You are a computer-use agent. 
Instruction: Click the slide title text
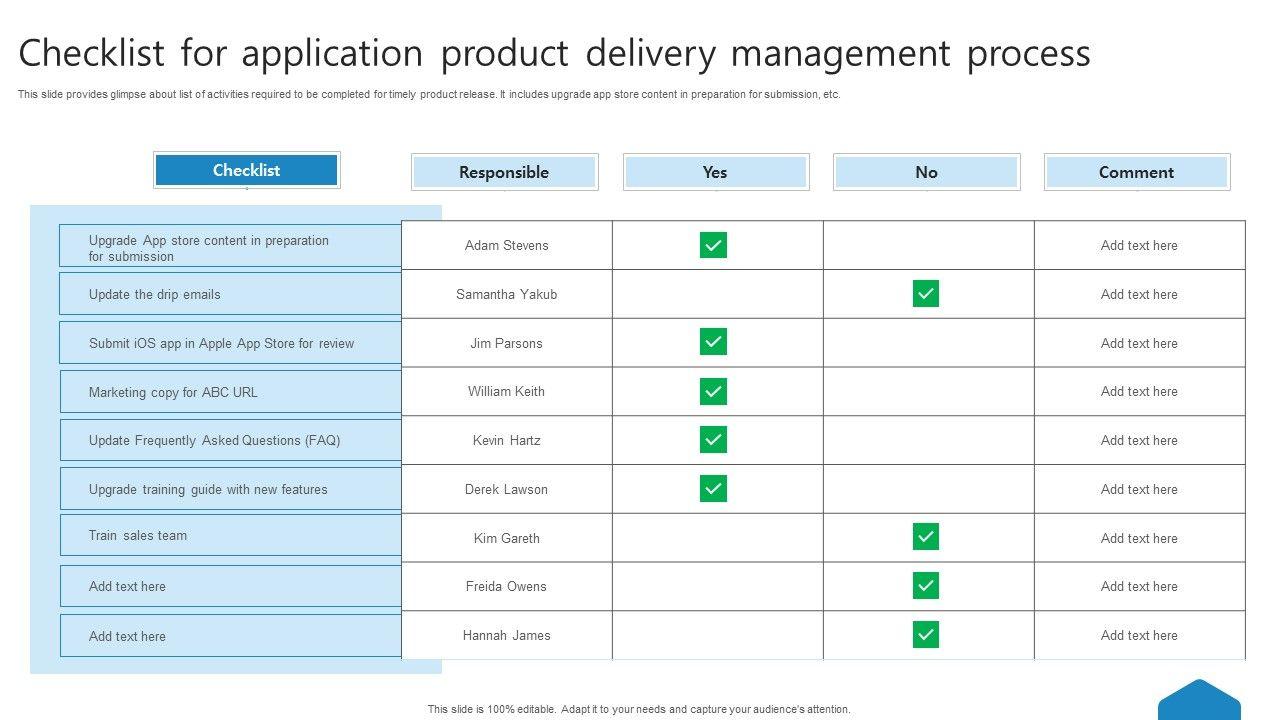(x=554, y=53)
